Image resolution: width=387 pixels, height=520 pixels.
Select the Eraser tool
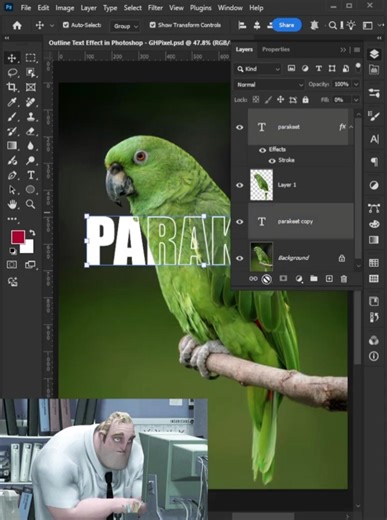(31, 131)
